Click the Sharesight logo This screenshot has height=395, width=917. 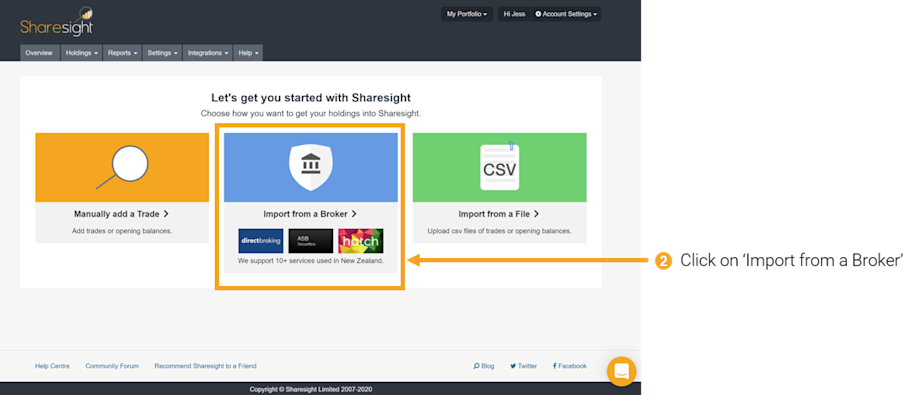click(57, 22)
